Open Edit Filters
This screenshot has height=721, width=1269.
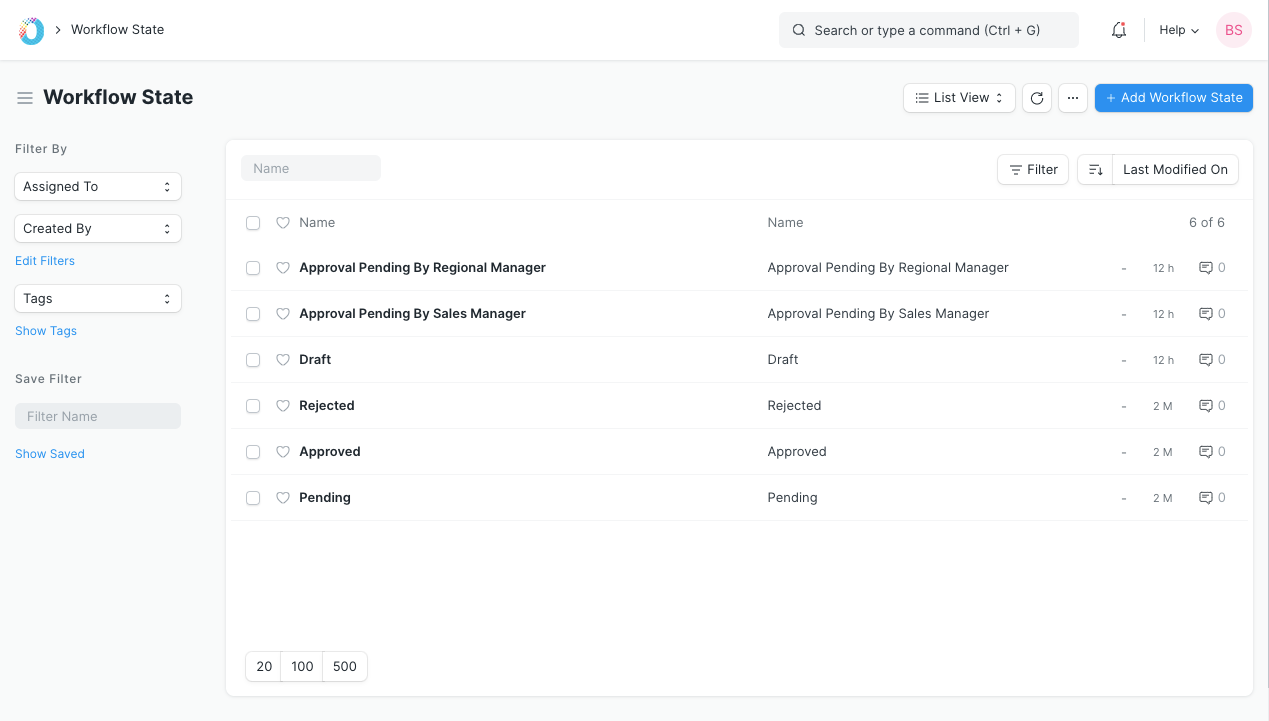coord(44,260)
